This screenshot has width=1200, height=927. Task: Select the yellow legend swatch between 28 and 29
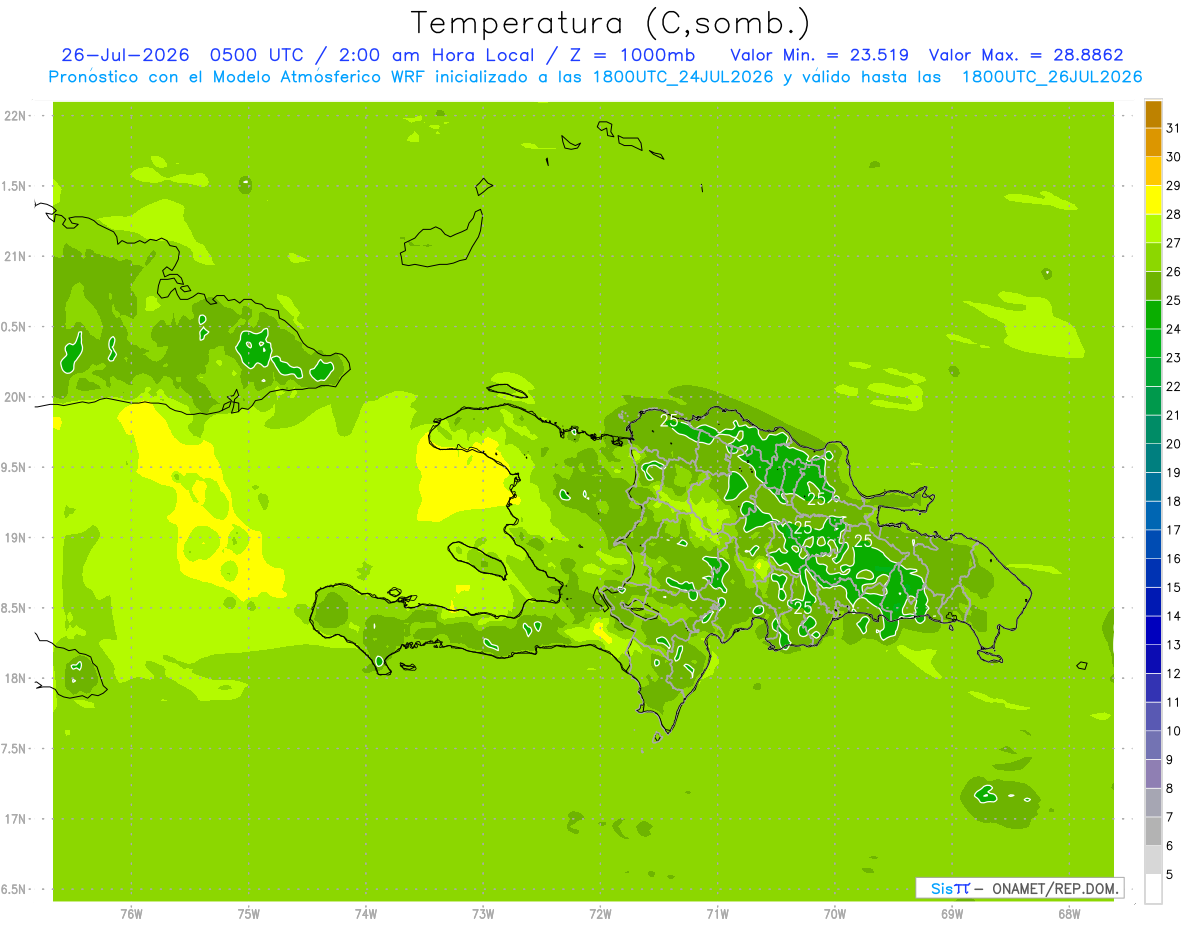1153,200
